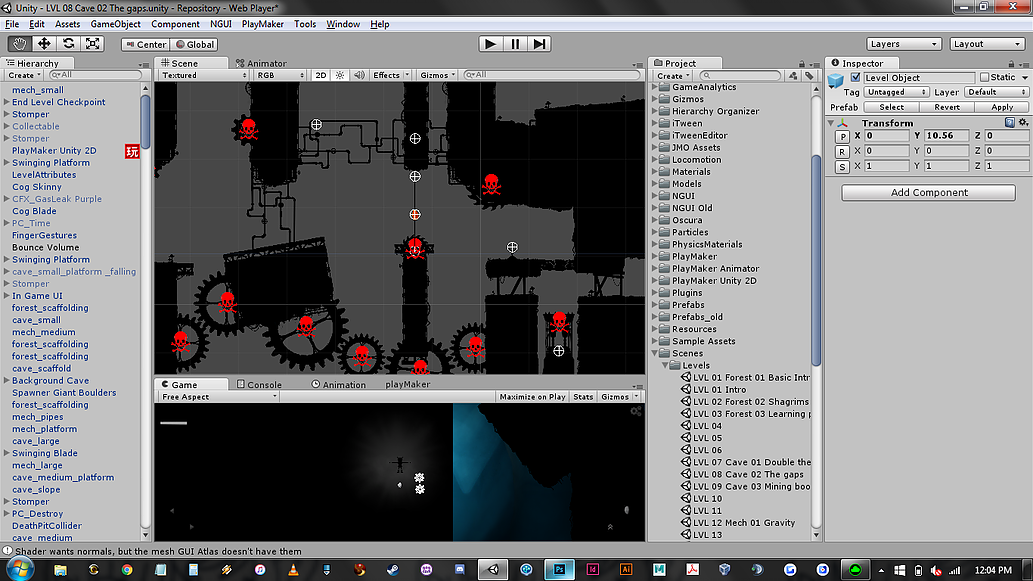Open the GameObject menu
Viewport: 1033px width, 581px height.
pyautogui.click(x=115, y=24)
